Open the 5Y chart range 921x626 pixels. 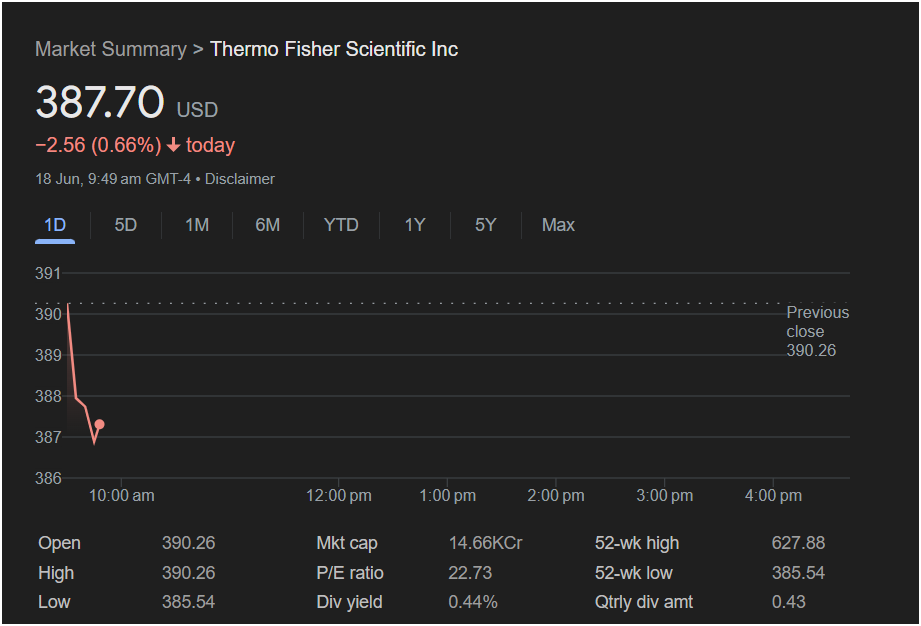[x=486, y=225]
